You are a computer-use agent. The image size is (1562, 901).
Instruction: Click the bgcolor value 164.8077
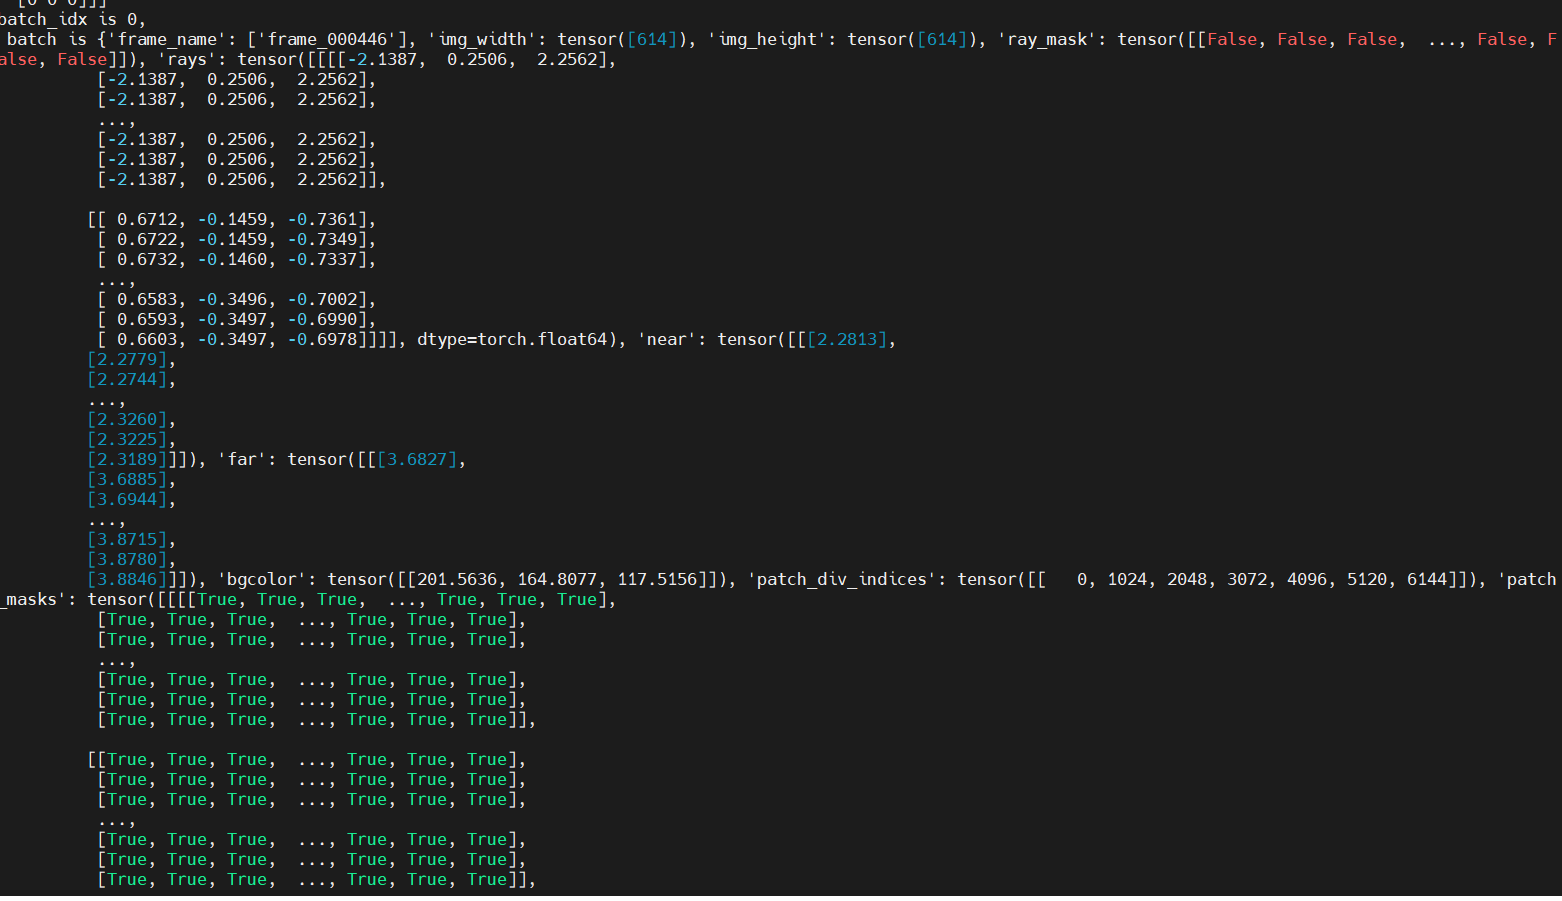click(557, 579)
